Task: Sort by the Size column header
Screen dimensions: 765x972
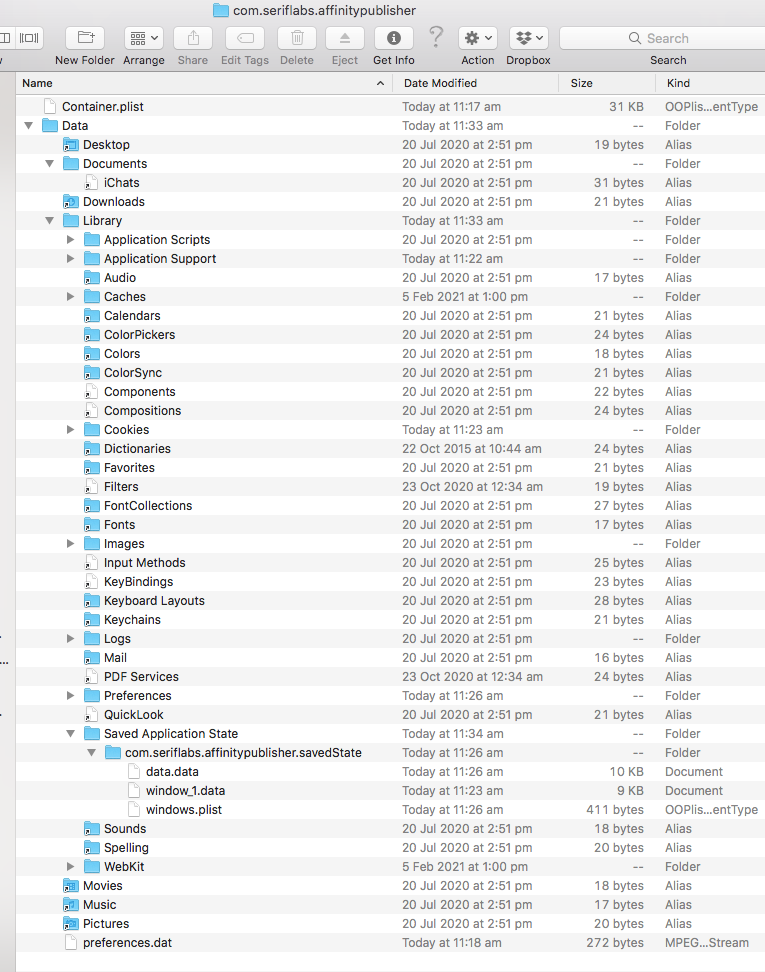Action: tap(607, 83)
